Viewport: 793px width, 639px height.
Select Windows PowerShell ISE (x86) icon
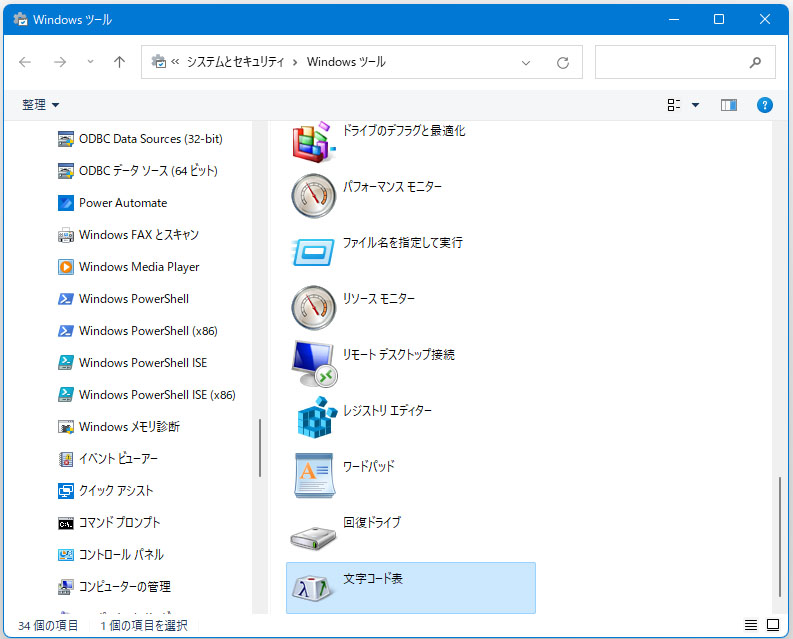65,395
